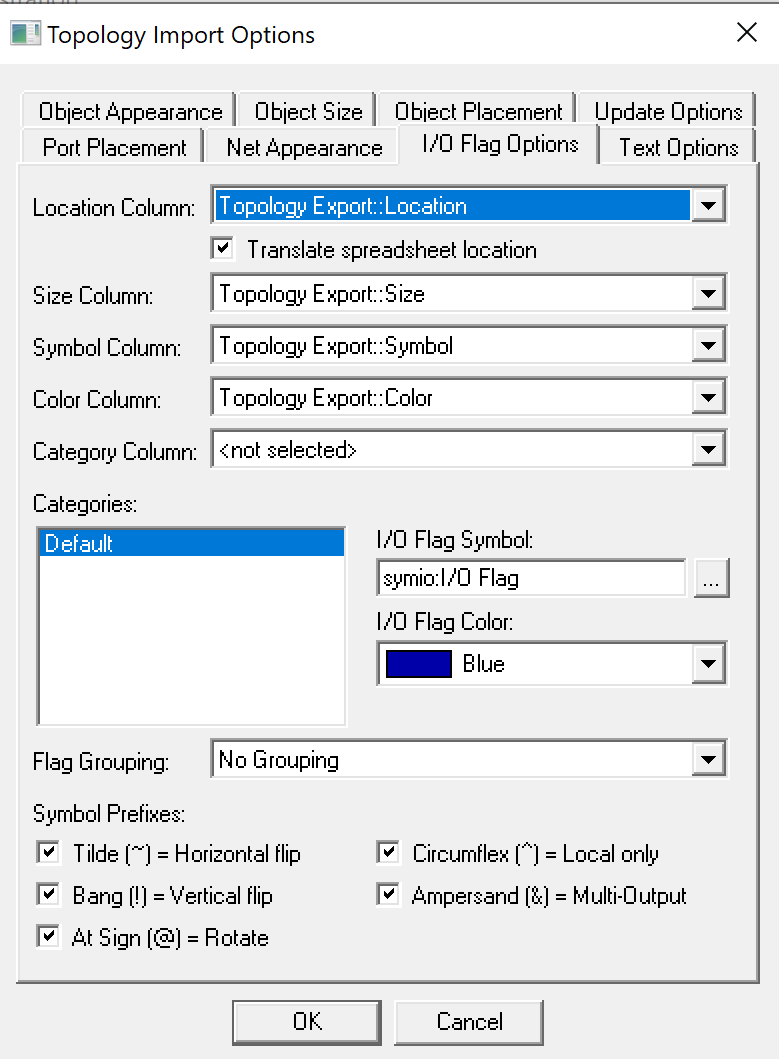This screenshot has width=779, height=1059.
Task: Toggle Bang Vertical flip checkbox
Action: coord(47,895)
